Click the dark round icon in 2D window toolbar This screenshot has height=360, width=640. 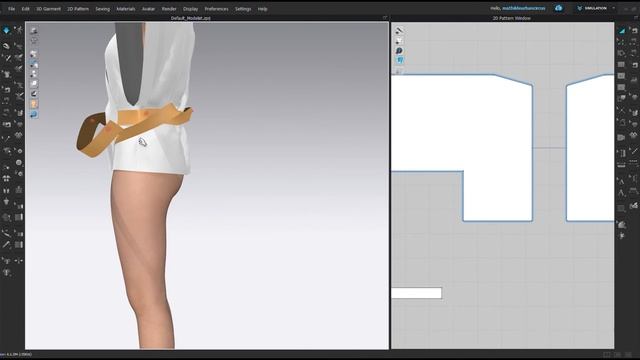(399, 51)
